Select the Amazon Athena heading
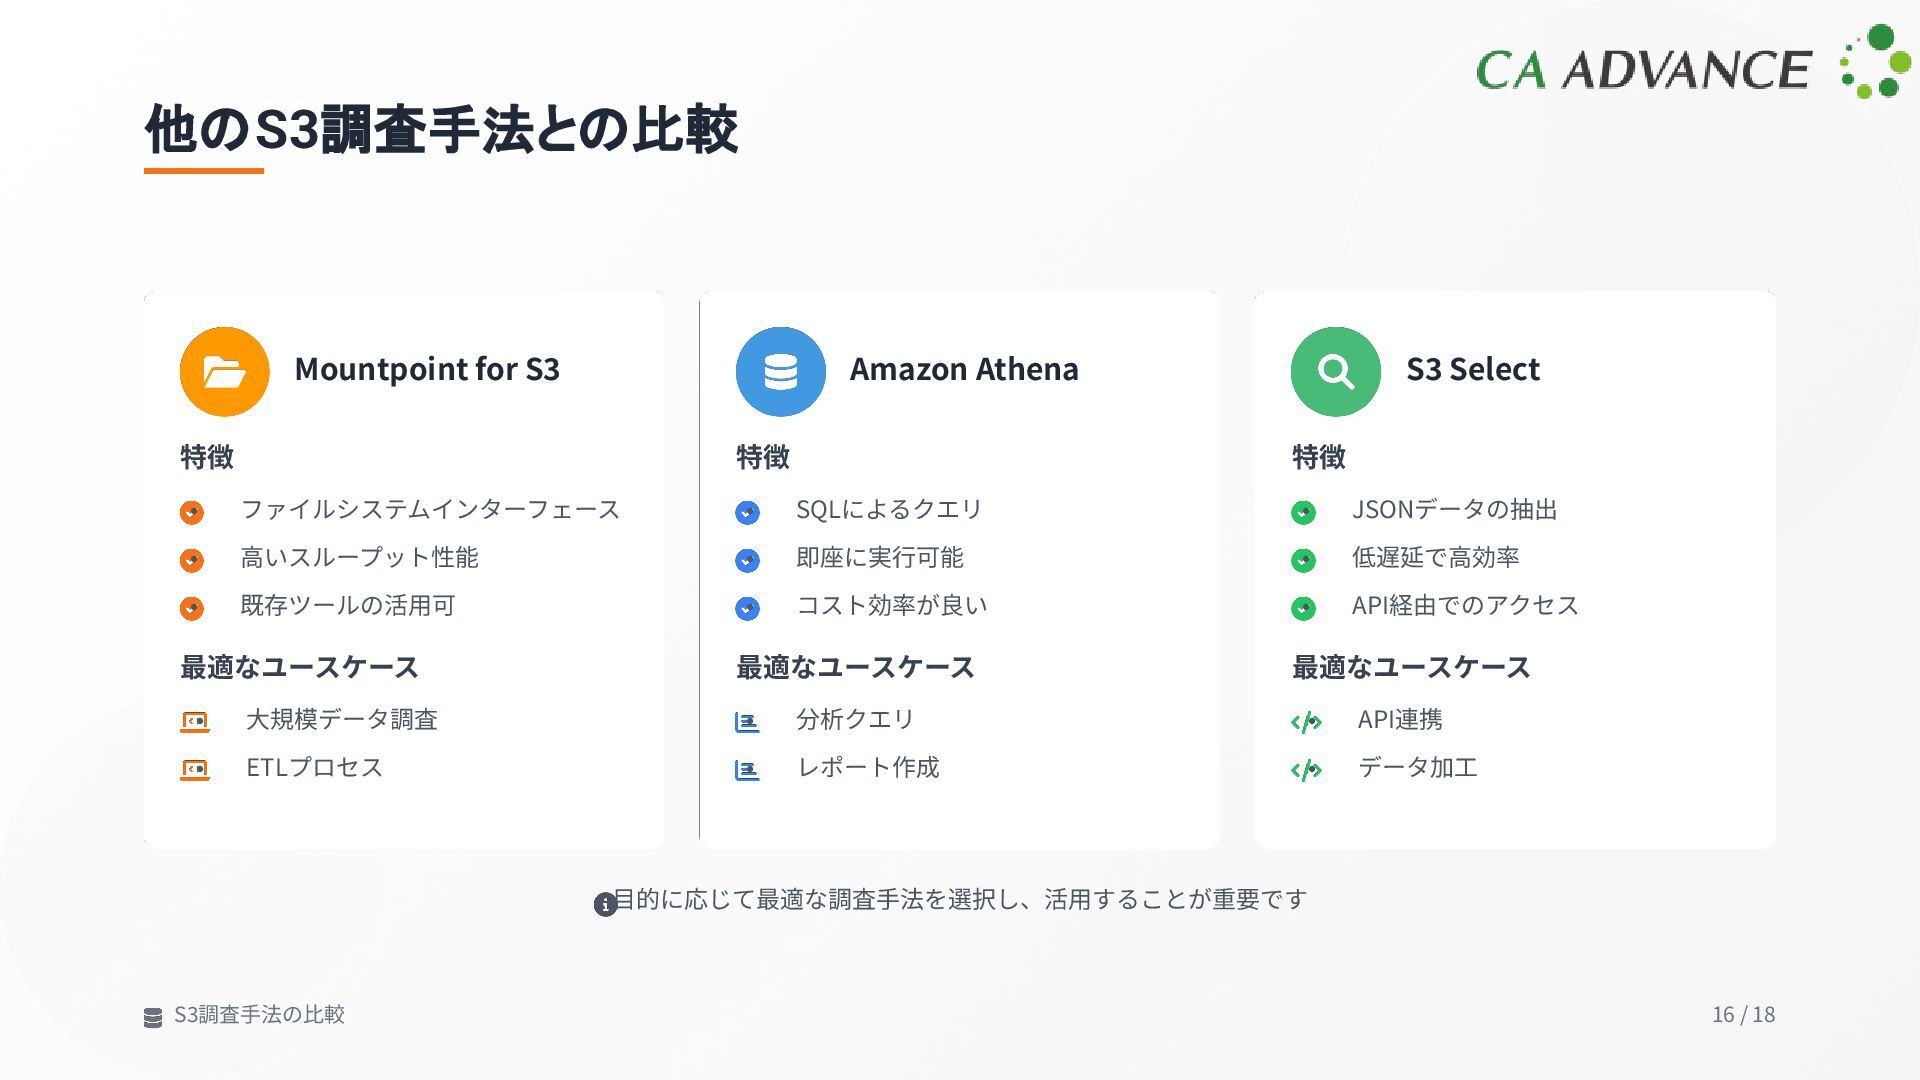This screenshot has height=1080, width=1920. point(964,369)
